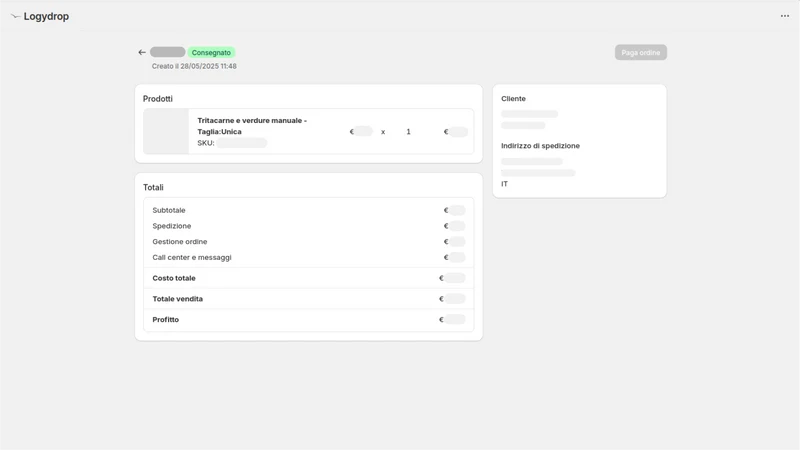Image resolution: width=800 pixels, height=450 pixels.
Task: Click the Totale vendita euro amount
Action: tap(452, 299)
